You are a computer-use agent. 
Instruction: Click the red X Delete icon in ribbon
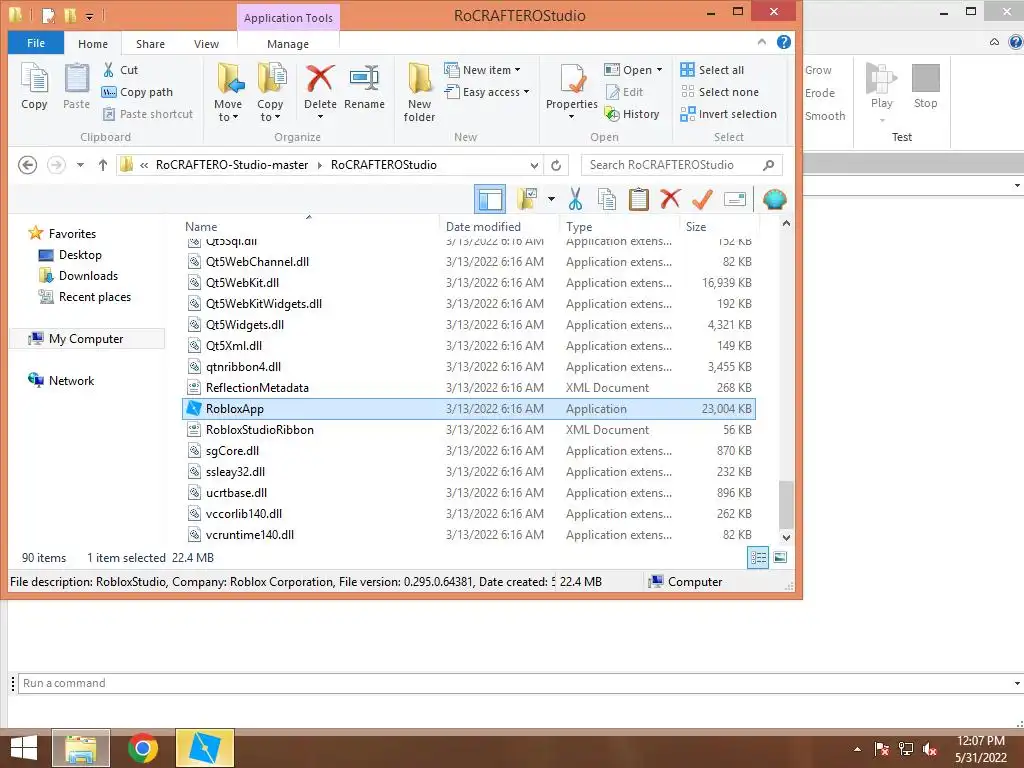coord(320,79)
